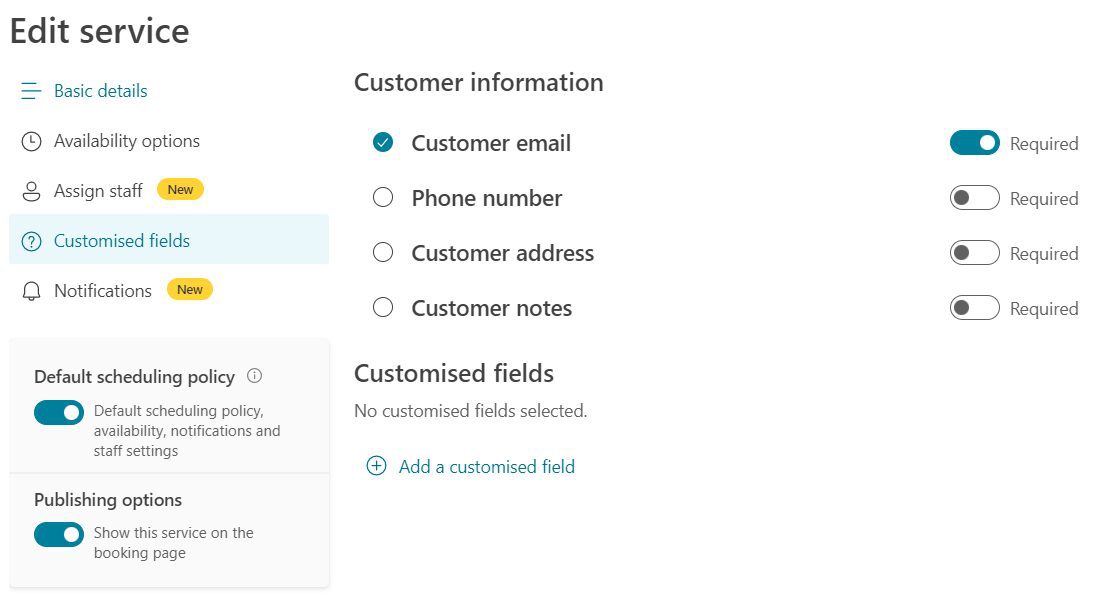Open the Basic details page
The height and width of the screenshot is (605, 1104).
100,90
